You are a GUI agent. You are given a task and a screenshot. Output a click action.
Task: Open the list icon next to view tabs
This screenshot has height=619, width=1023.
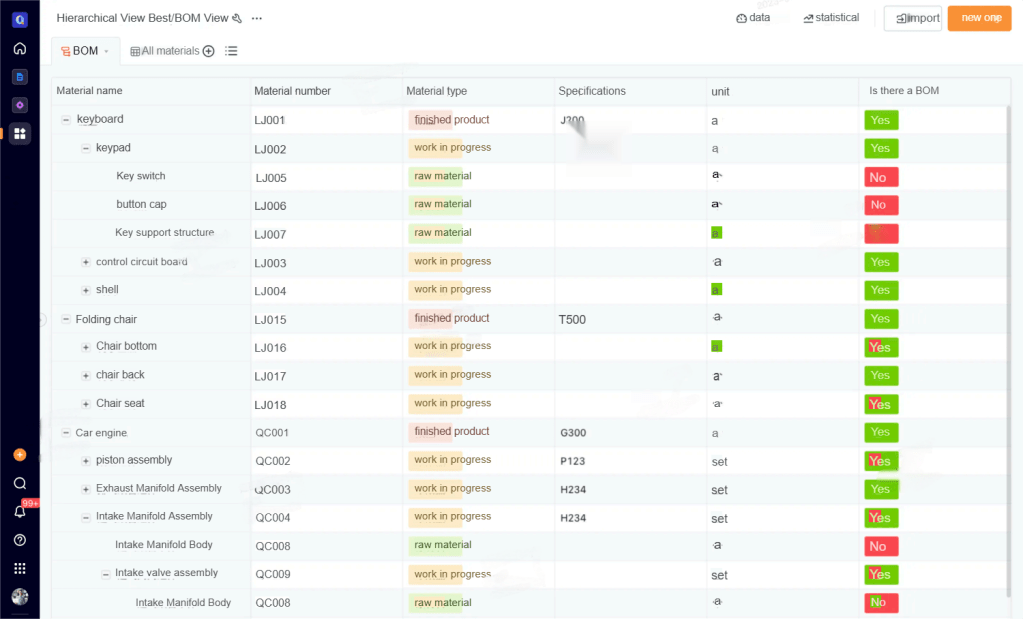[x=231, y=51]
